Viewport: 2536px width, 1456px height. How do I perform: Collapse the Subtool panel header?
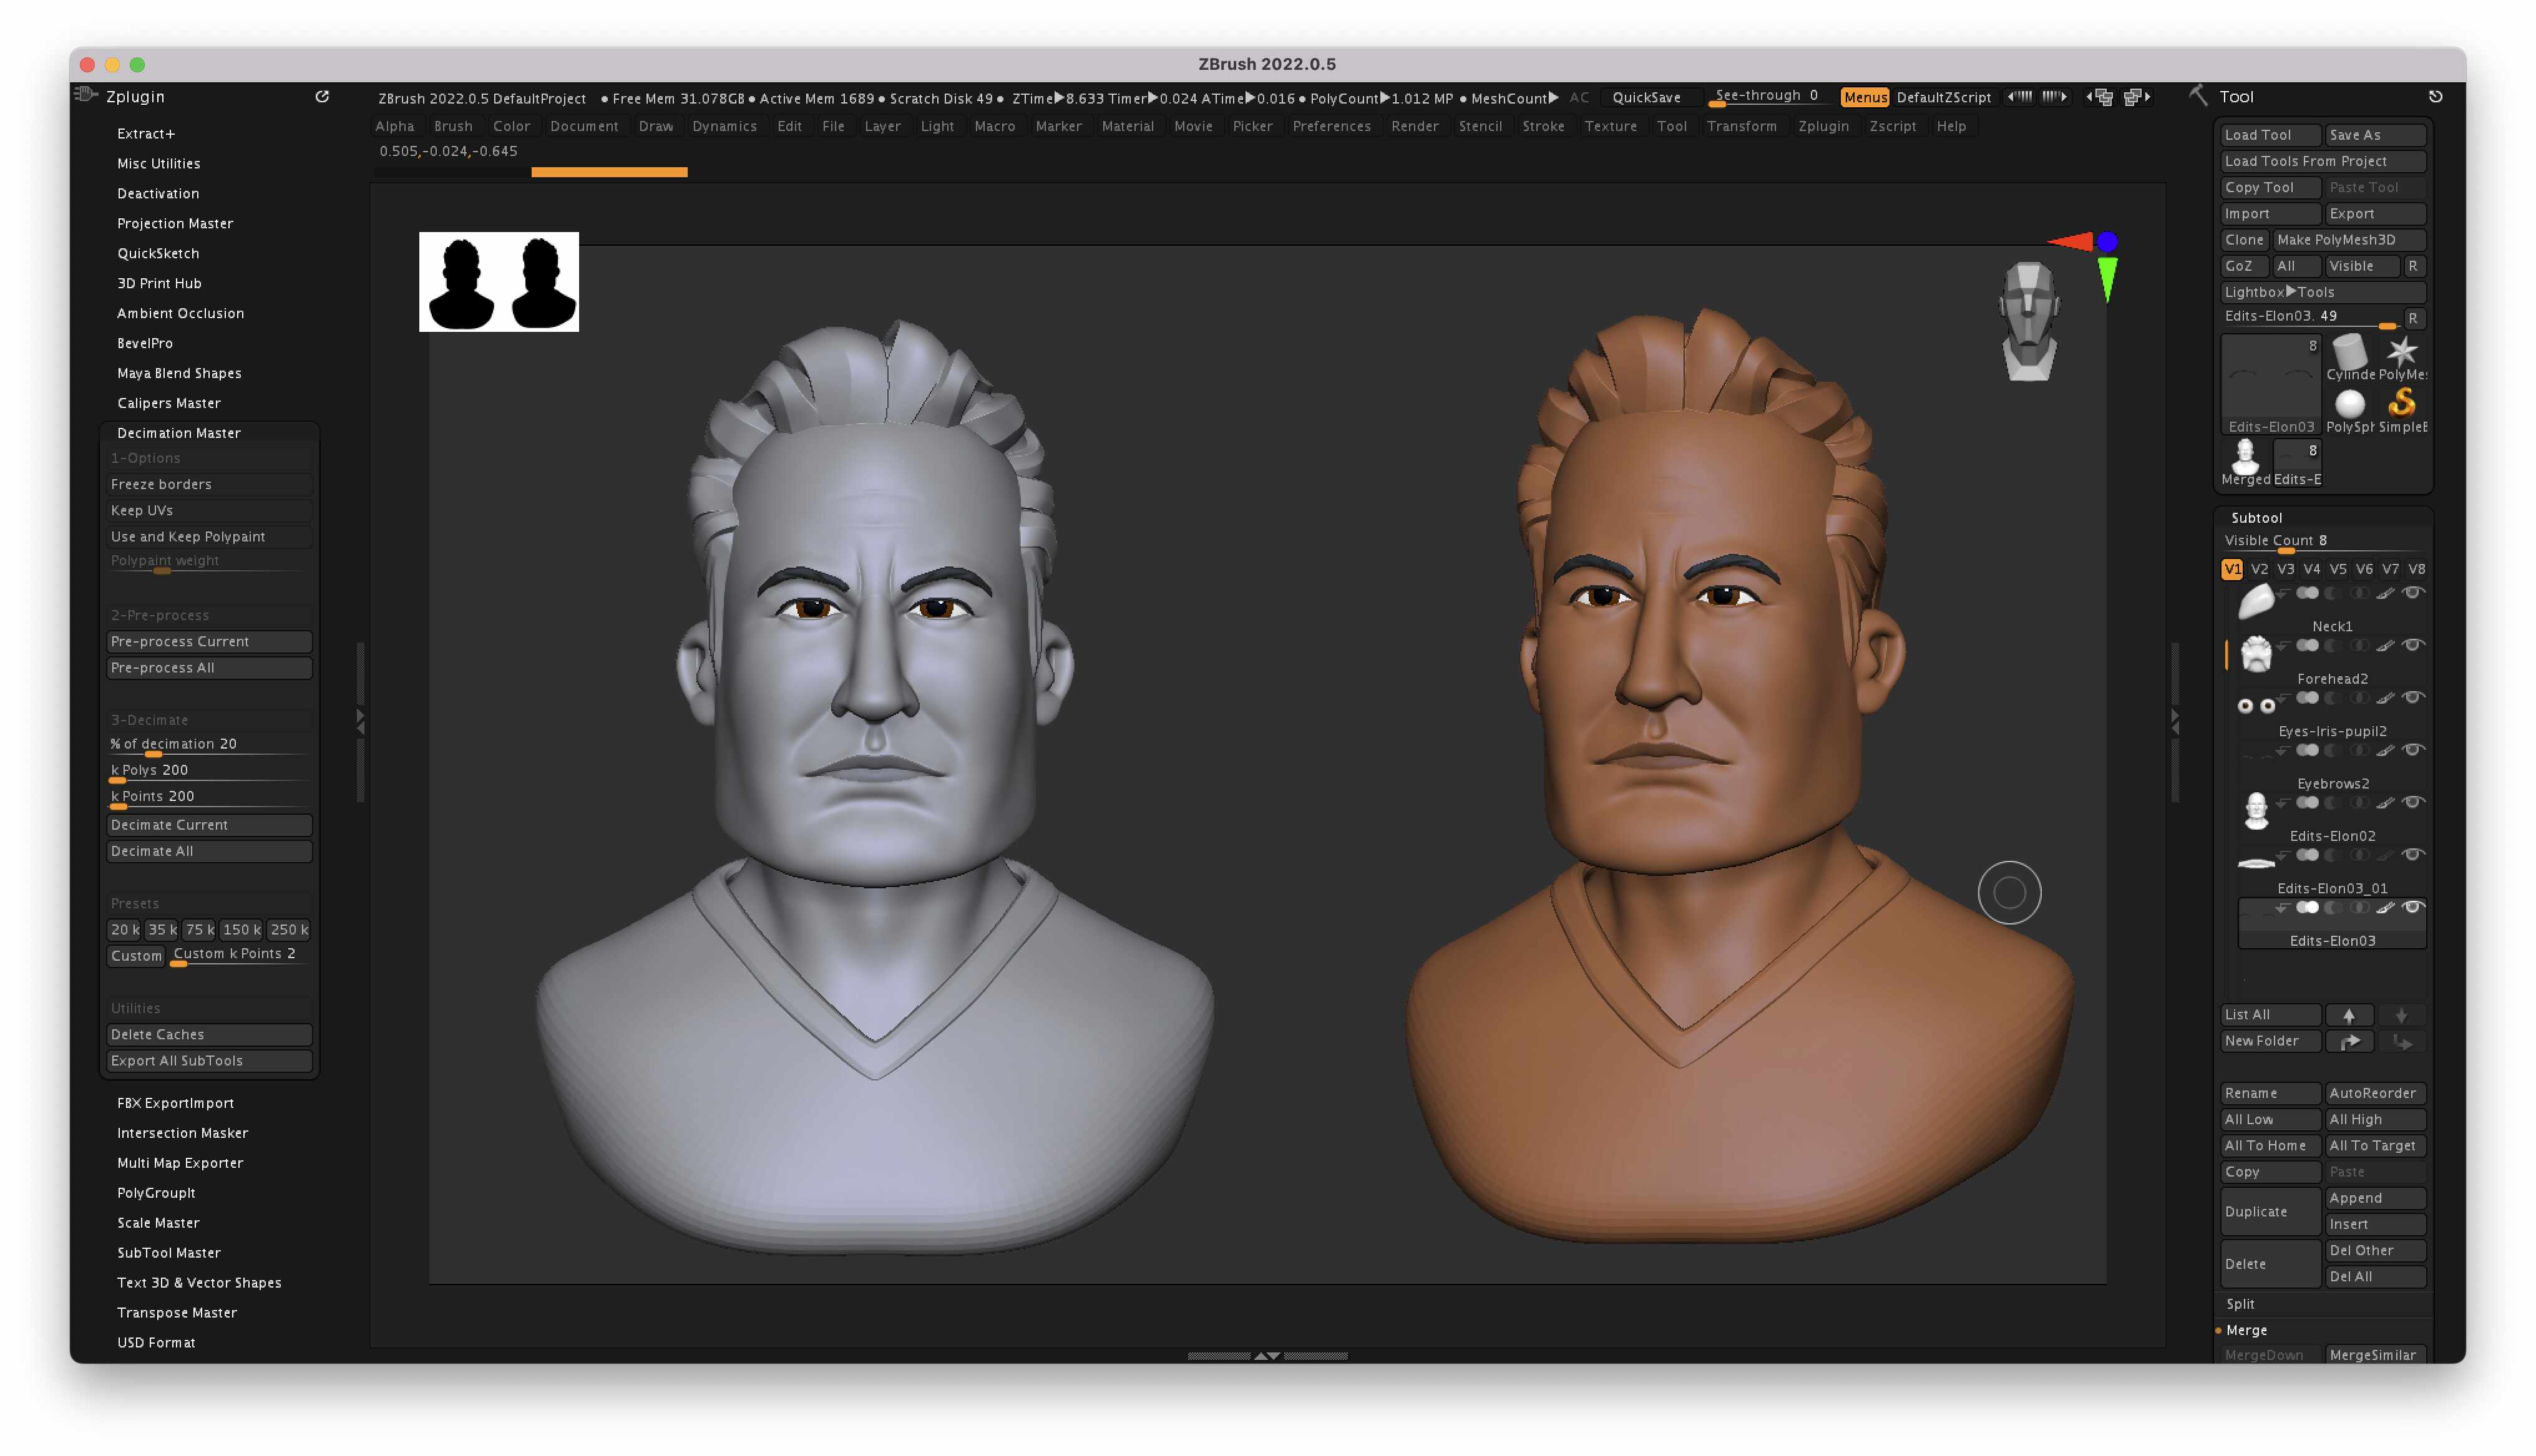click(2256, 518)
